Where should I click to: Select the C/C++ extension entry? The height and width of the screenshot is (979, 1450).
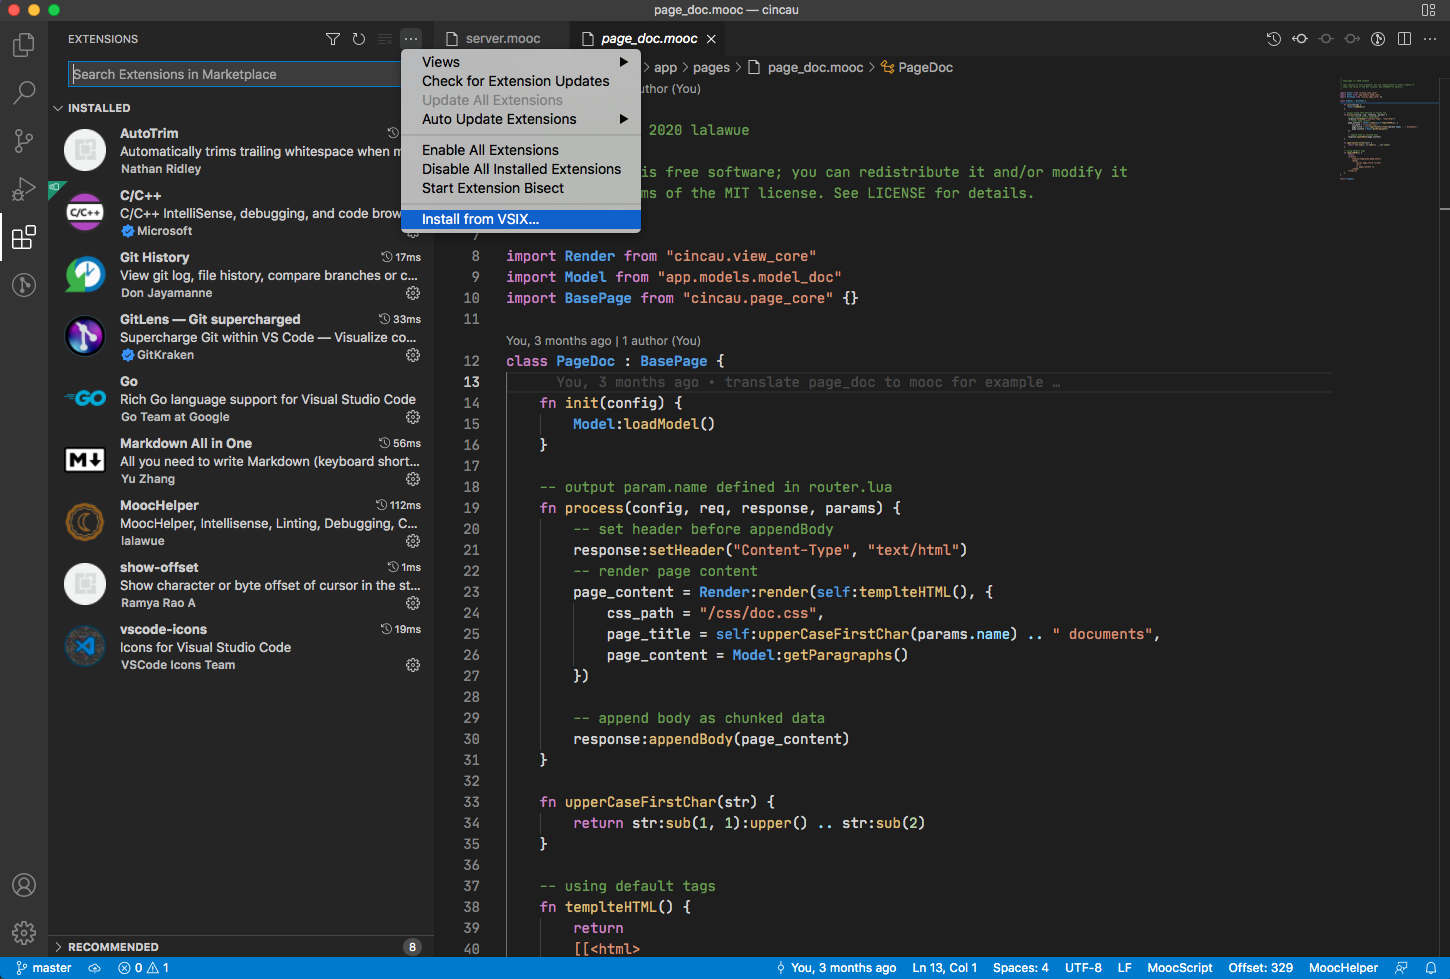[241, 212]
